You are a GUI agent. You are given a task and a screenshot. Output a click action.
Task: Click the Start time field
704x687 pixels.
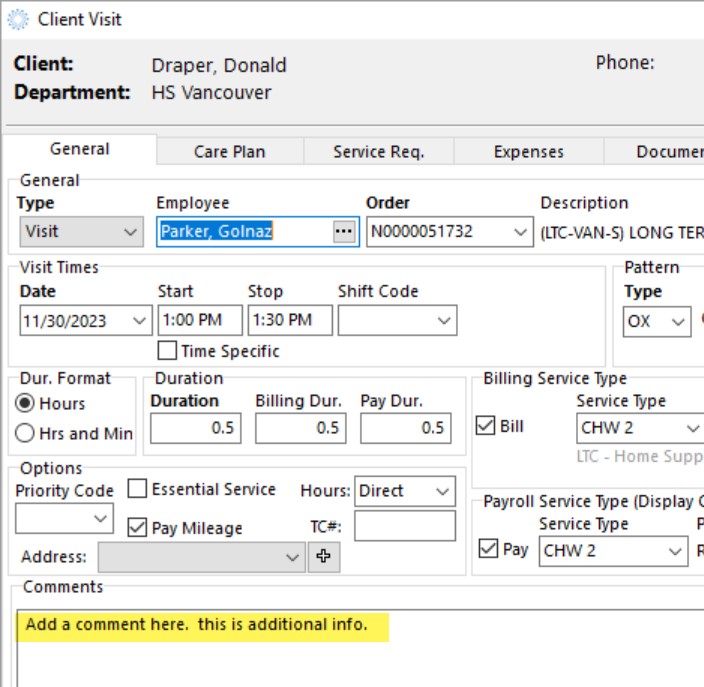tap(200, 320)
